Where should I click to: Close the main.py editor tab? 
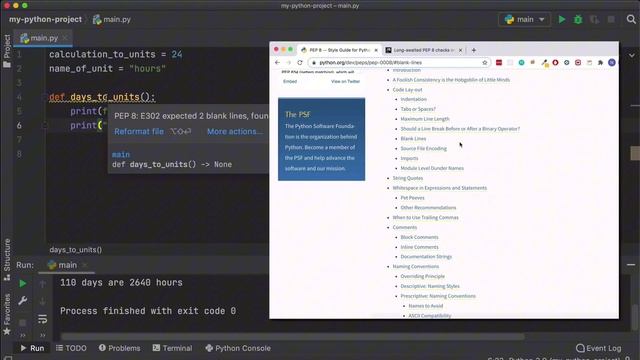point(65,38)
